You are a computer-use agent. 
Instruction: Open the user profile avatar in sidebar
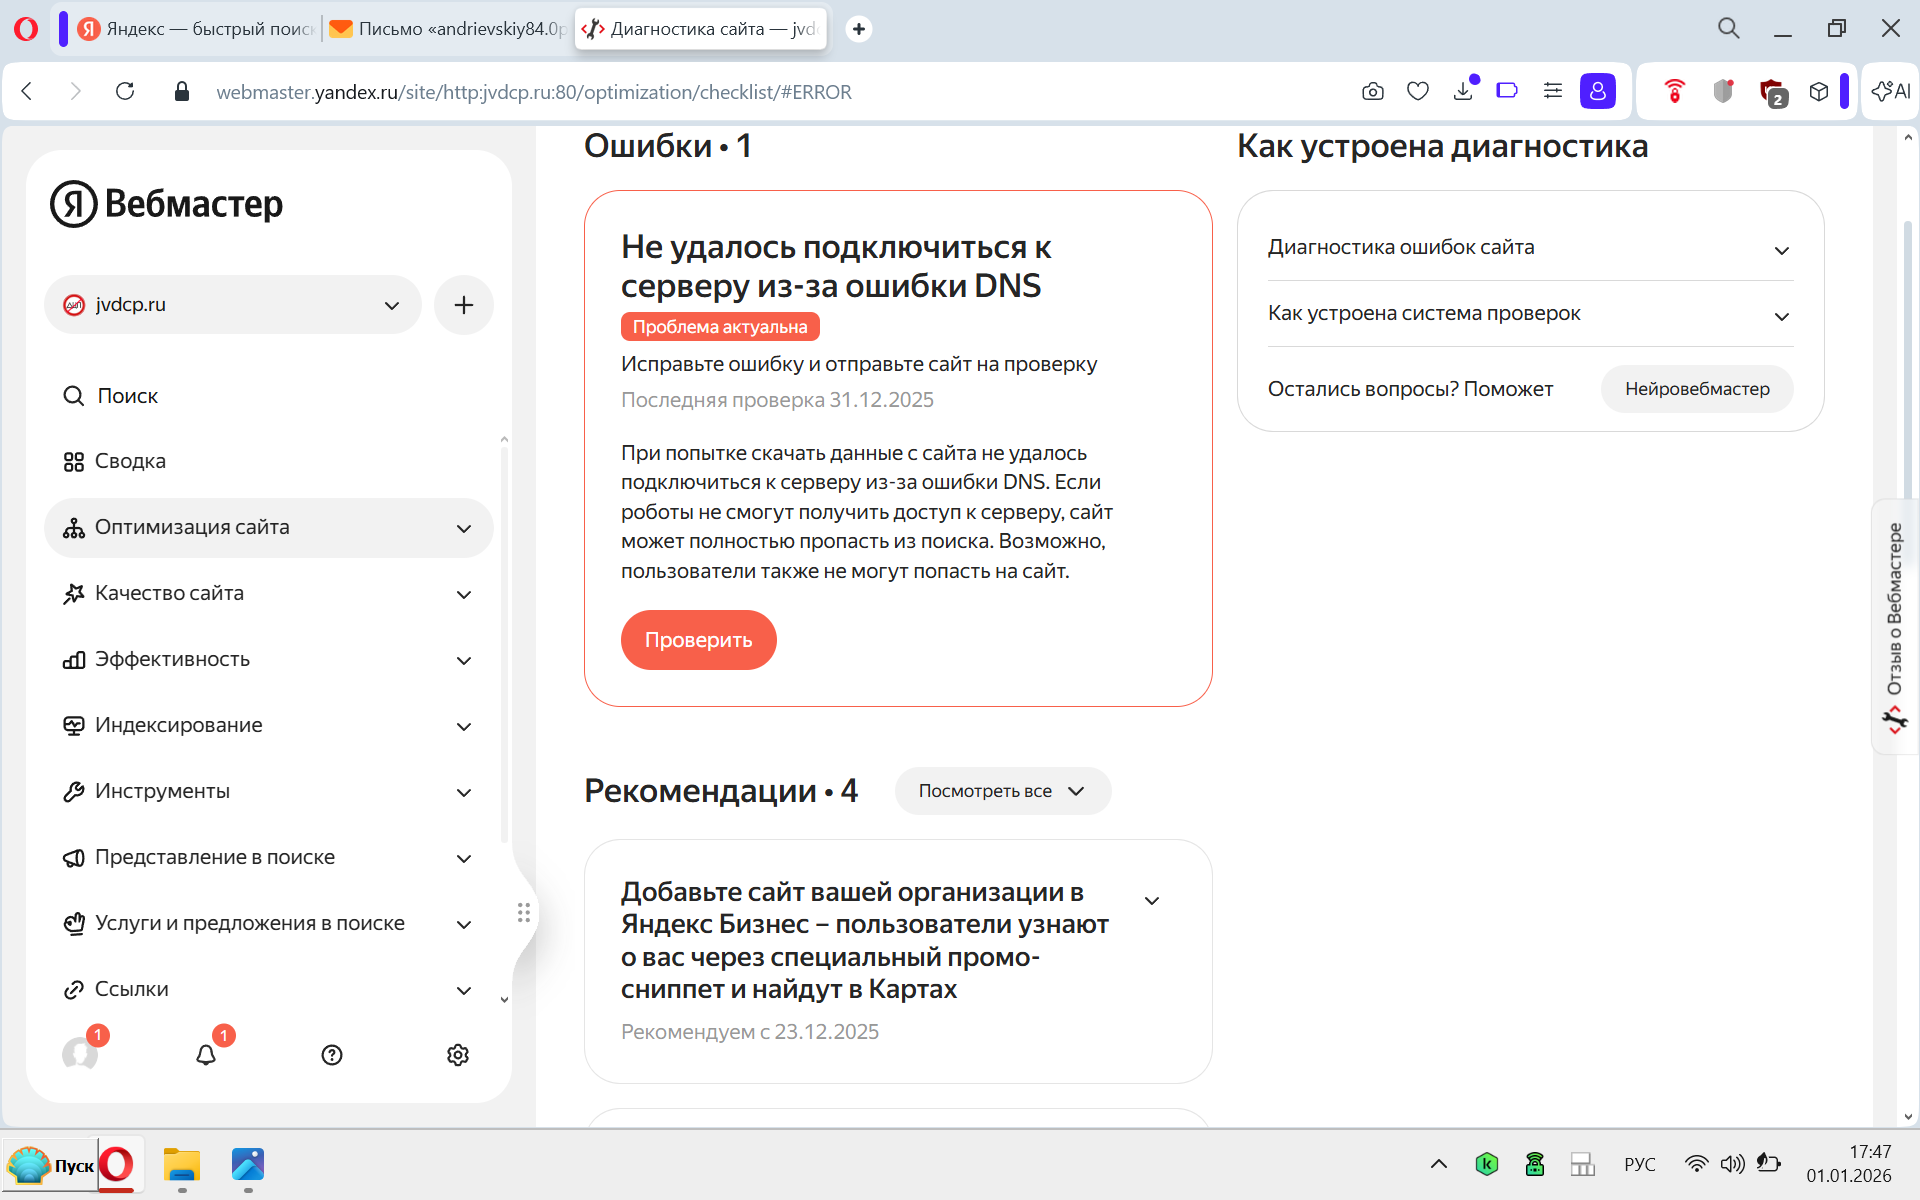point(80,1054)
